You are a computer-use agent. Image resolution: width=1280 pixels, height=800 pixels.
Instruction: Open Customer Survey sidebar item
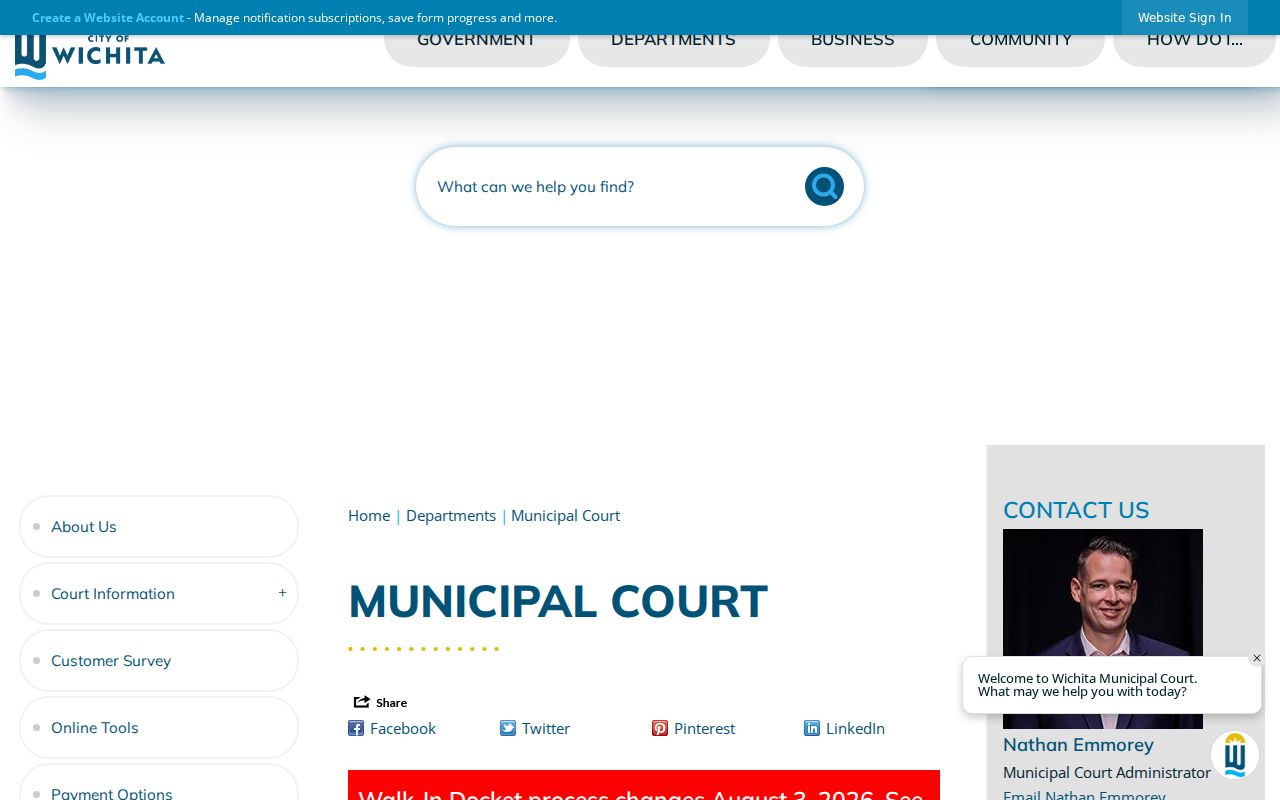(159, 660)
